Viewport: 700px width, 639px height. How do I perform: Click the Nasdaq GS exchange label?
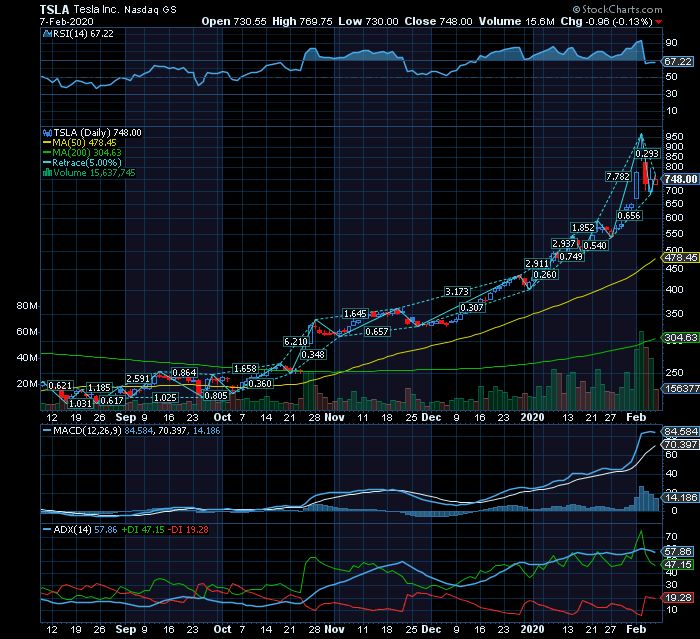150,10
